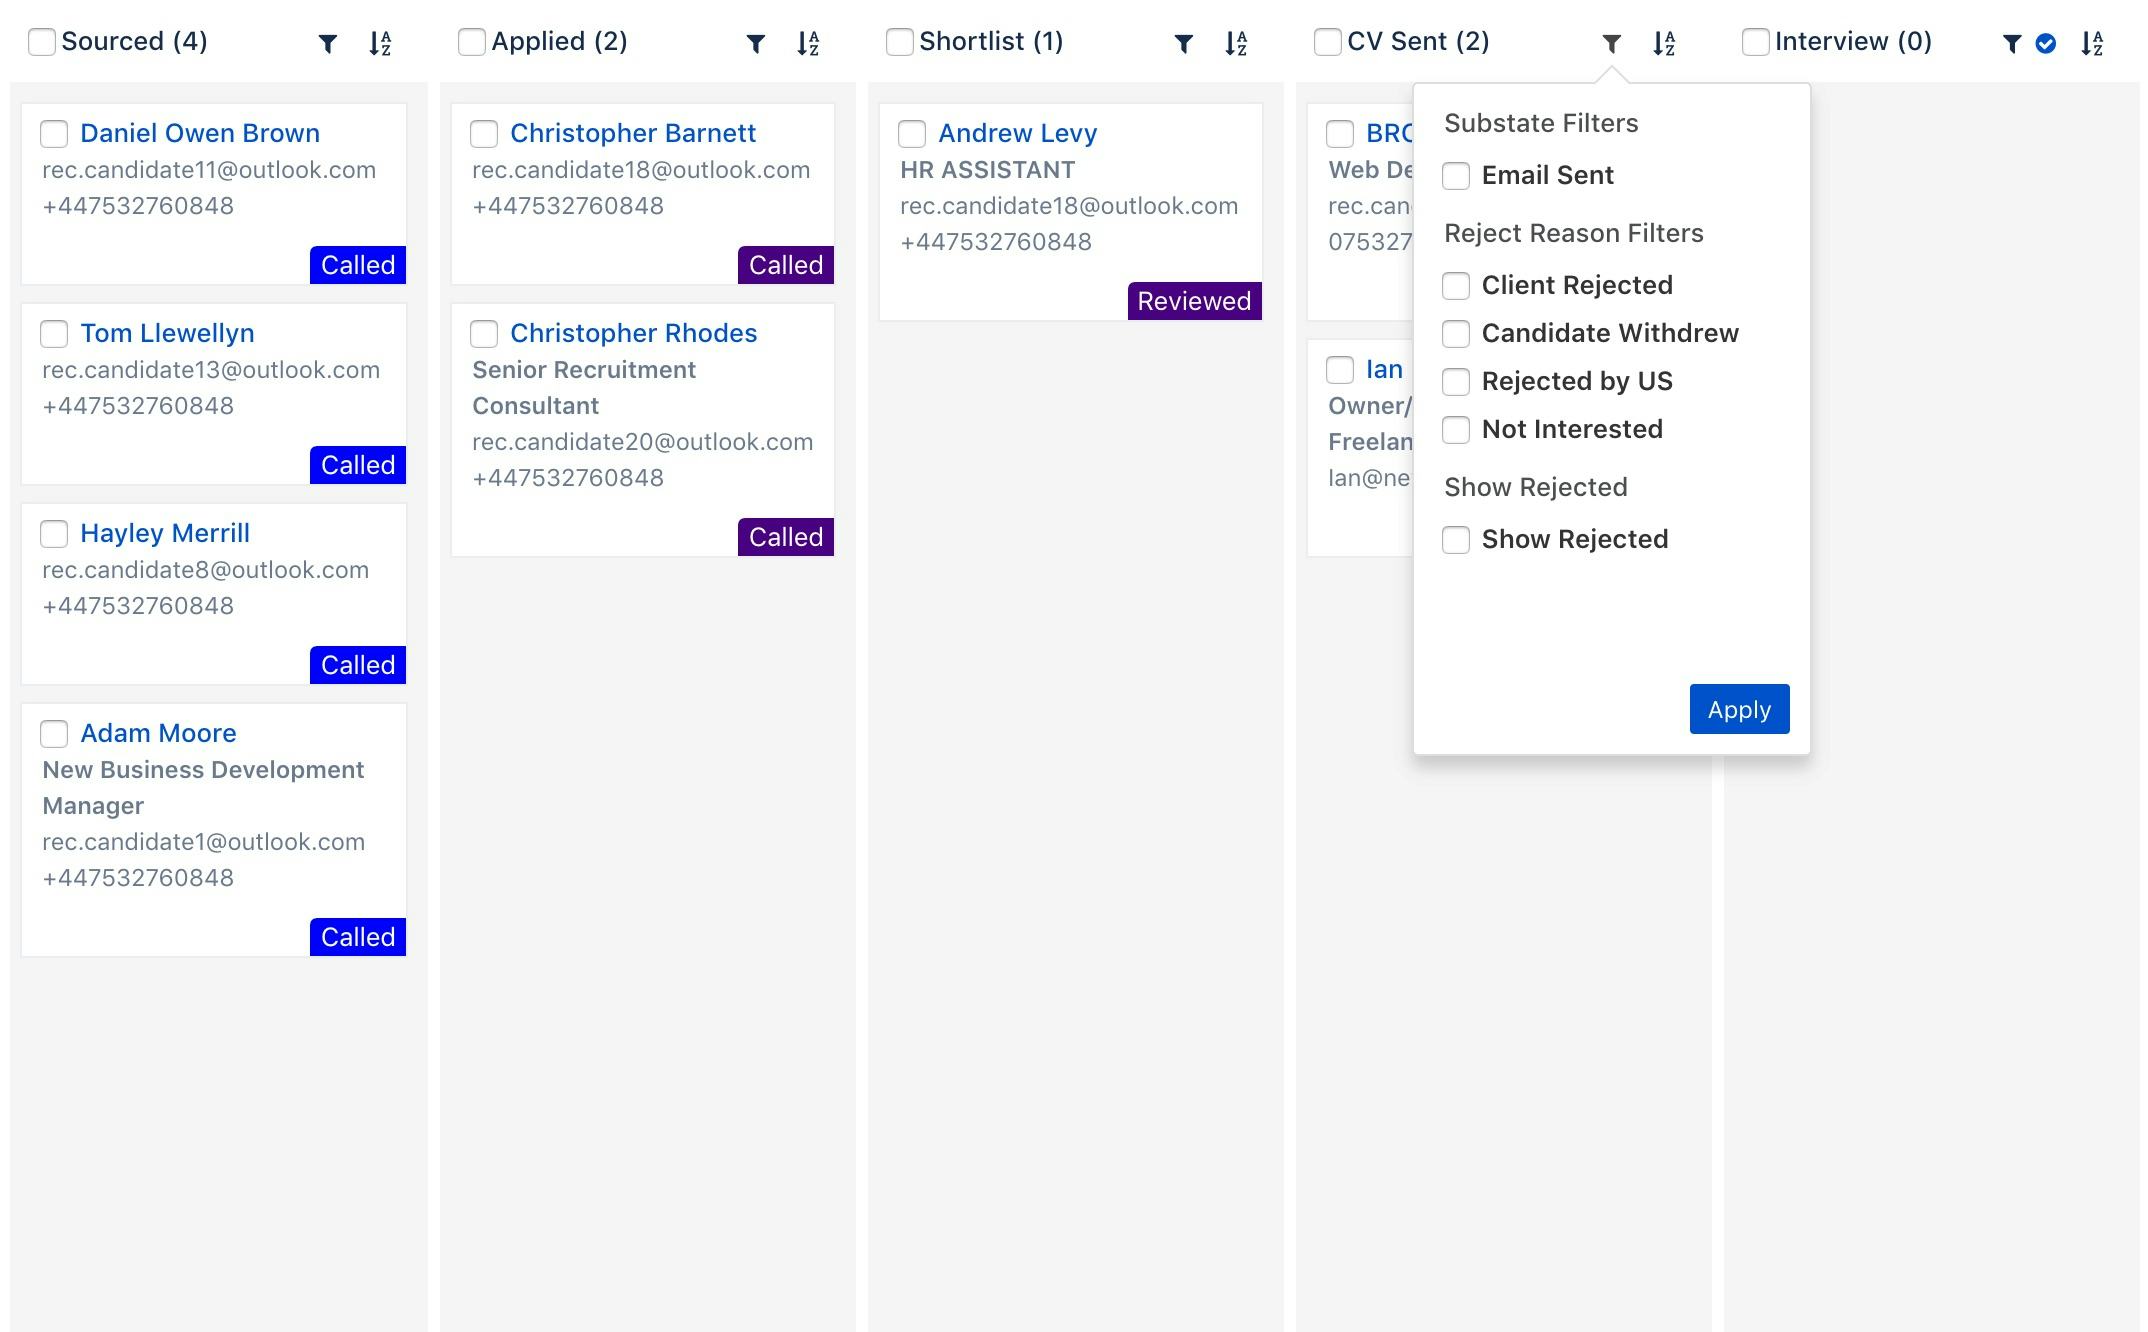This screenshot has height=1332, width=2148.
Task: Enable the Show Rejected filter checkbox
Action: click(x=1456, y=539)
